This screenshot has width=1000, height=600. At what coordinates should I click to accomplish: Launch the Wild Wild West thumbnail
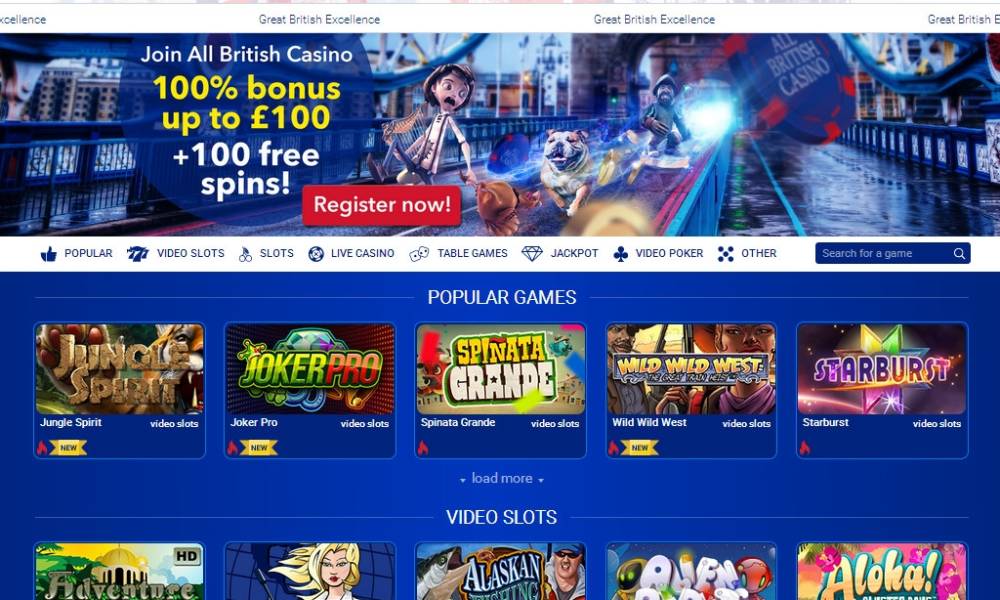pyautogui.click(x=691, y=369)
